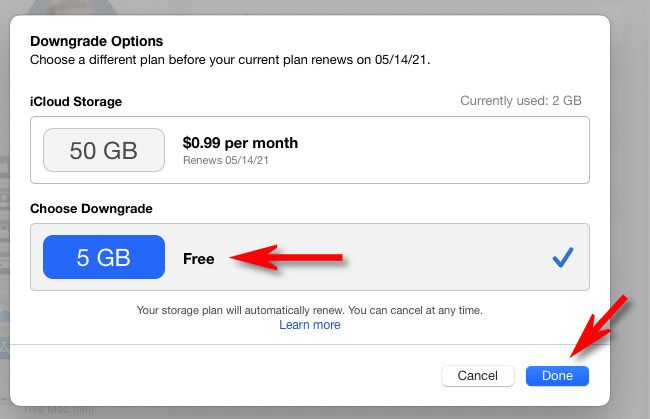
Task: Click the $0.99 per month price label
Action: pyautogui.click(x=240, y=143)
